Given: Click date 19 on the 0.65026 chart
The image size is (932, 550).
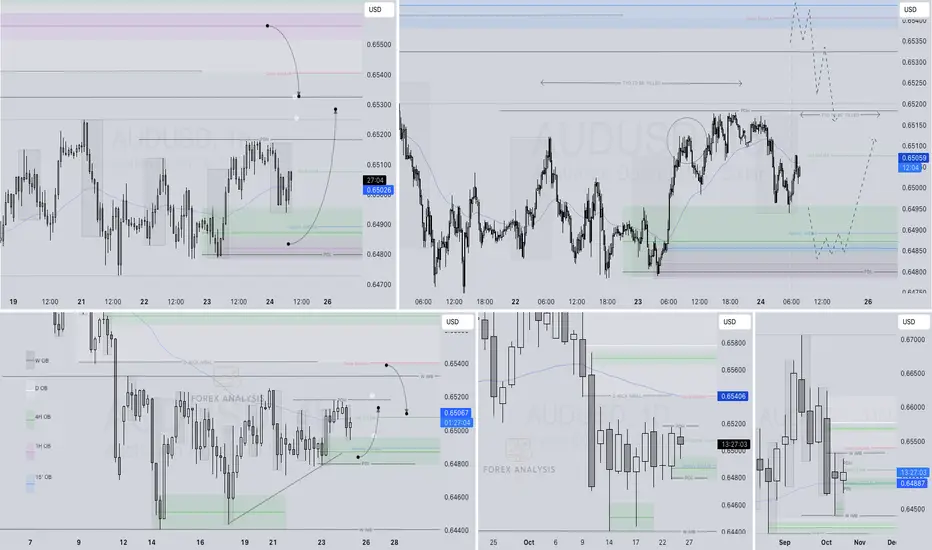Looking at the screenshot, I should tap(13, 302).
